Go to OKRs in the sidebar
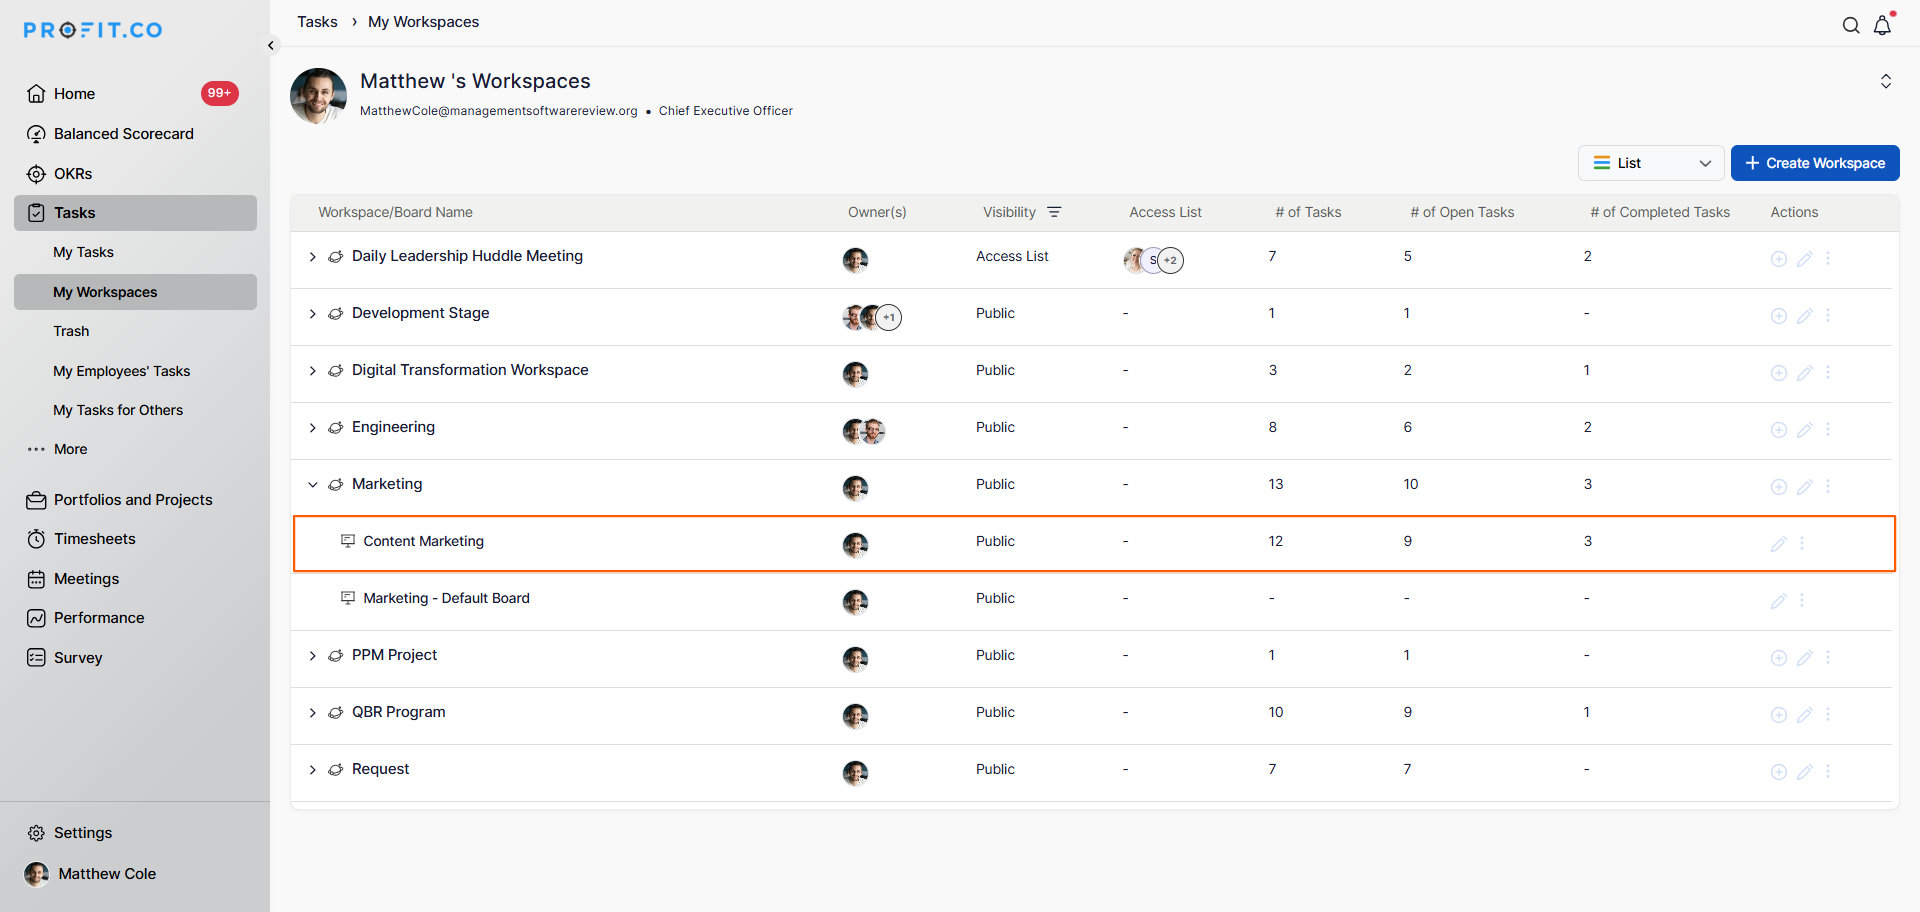 tap(72, 174)
